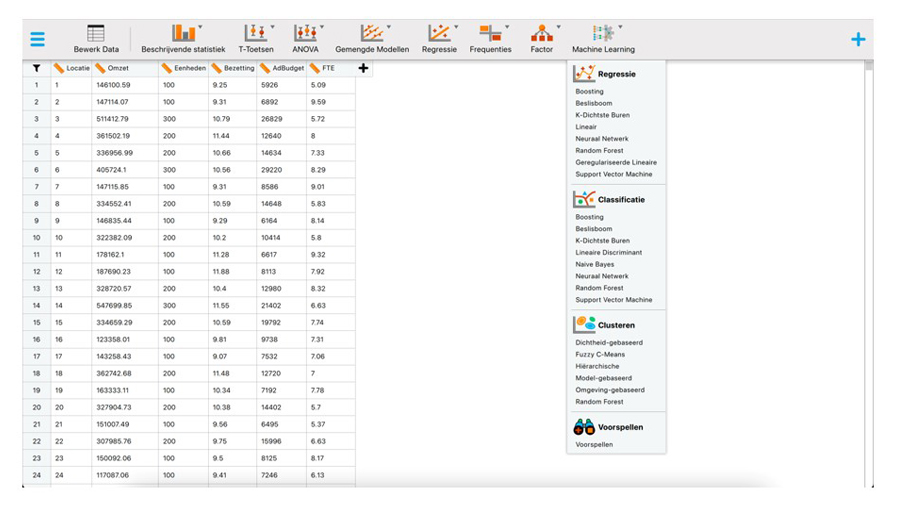Open the ANOVA analysis menu
The width and height of the screenshot is (900, 508).
[305, 35]
